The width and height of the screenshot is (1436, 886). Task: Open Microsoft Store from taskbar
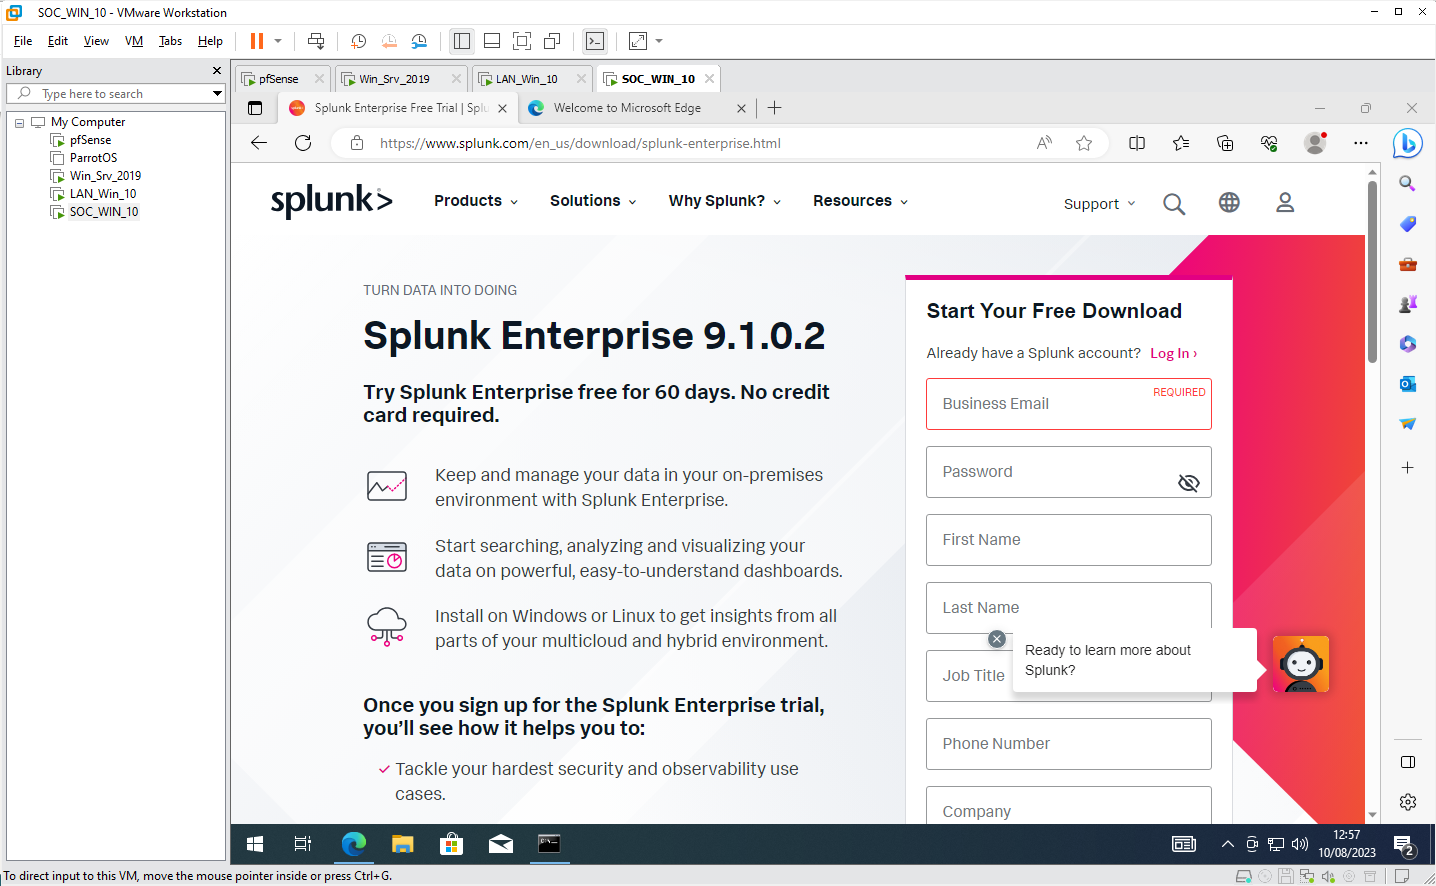point(452,844)
